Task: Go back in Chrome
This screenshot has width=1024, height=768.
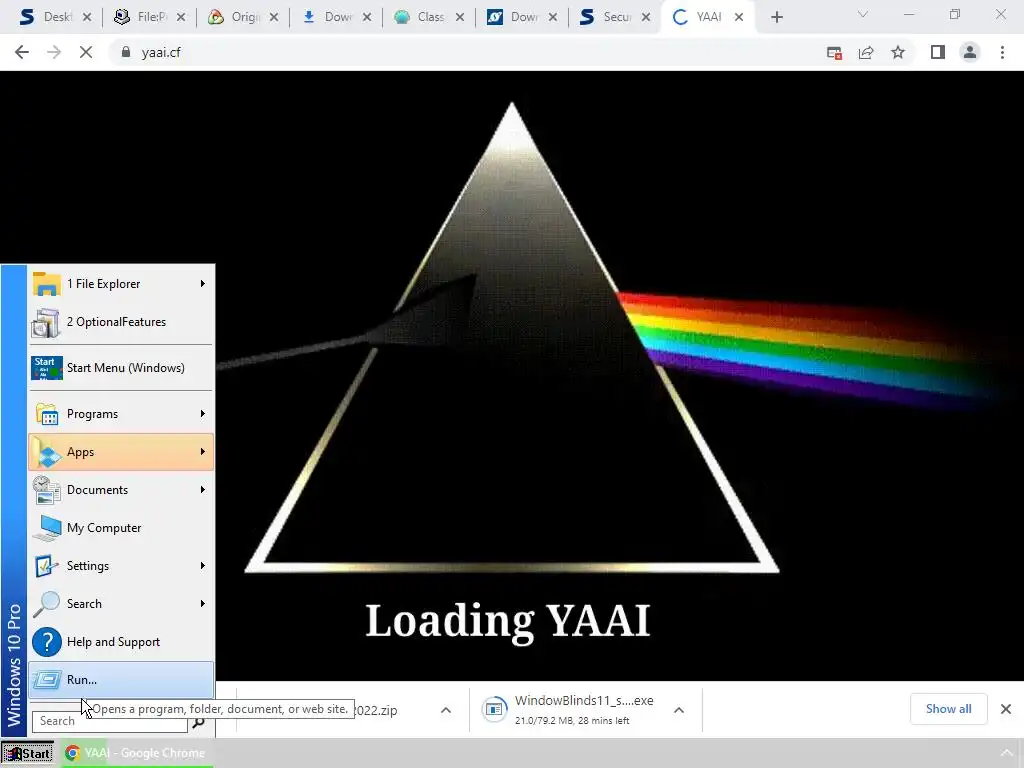Action: click(22, 52)
